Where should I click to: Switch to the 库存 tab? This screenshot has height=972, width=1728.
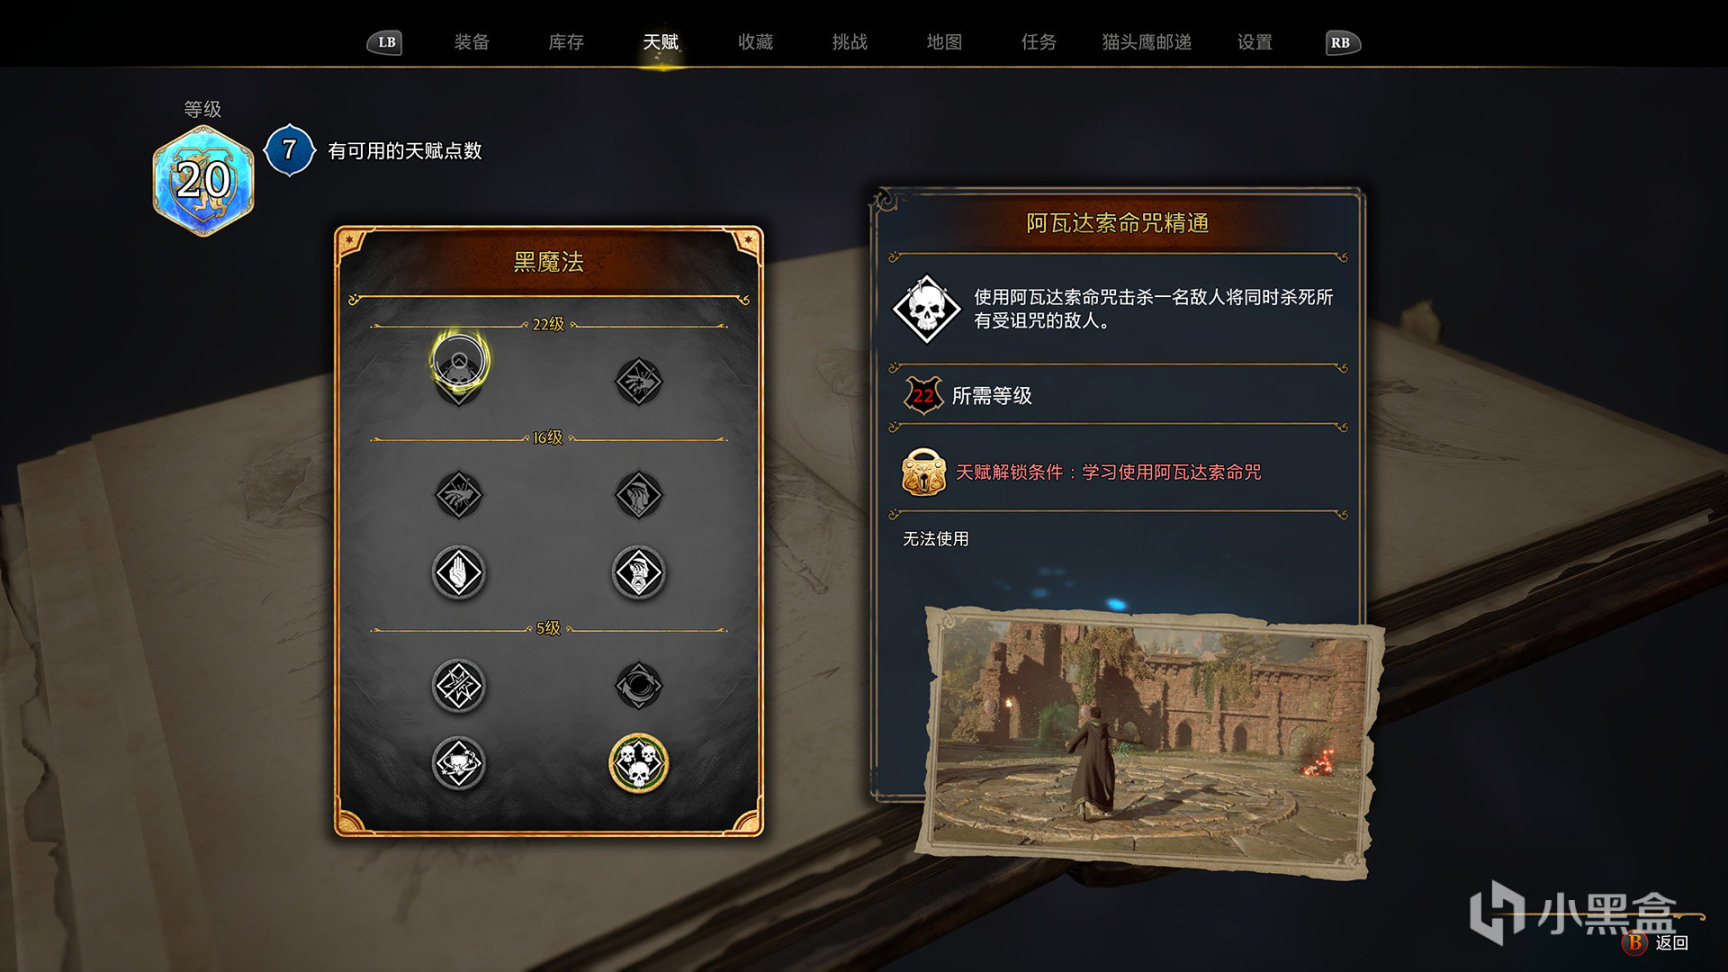pyautogui.click(x=566, y=42)
